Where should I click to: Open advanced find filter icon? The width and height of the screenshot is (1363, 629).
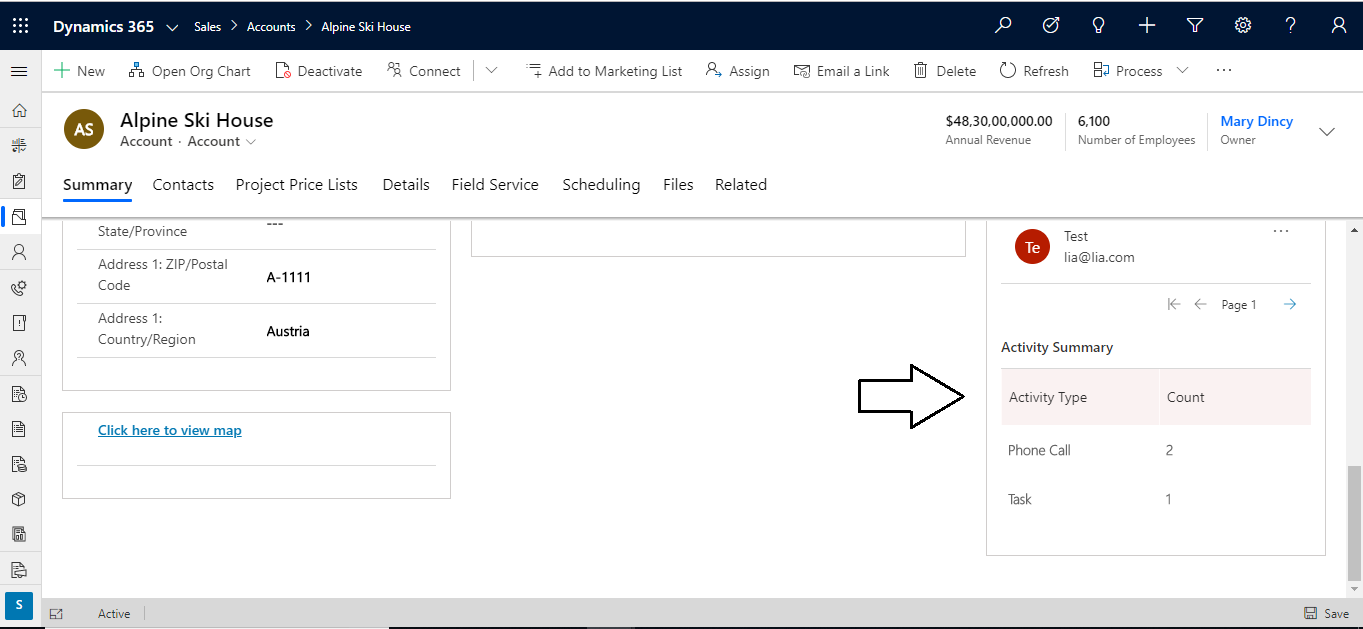(1195, 26)
